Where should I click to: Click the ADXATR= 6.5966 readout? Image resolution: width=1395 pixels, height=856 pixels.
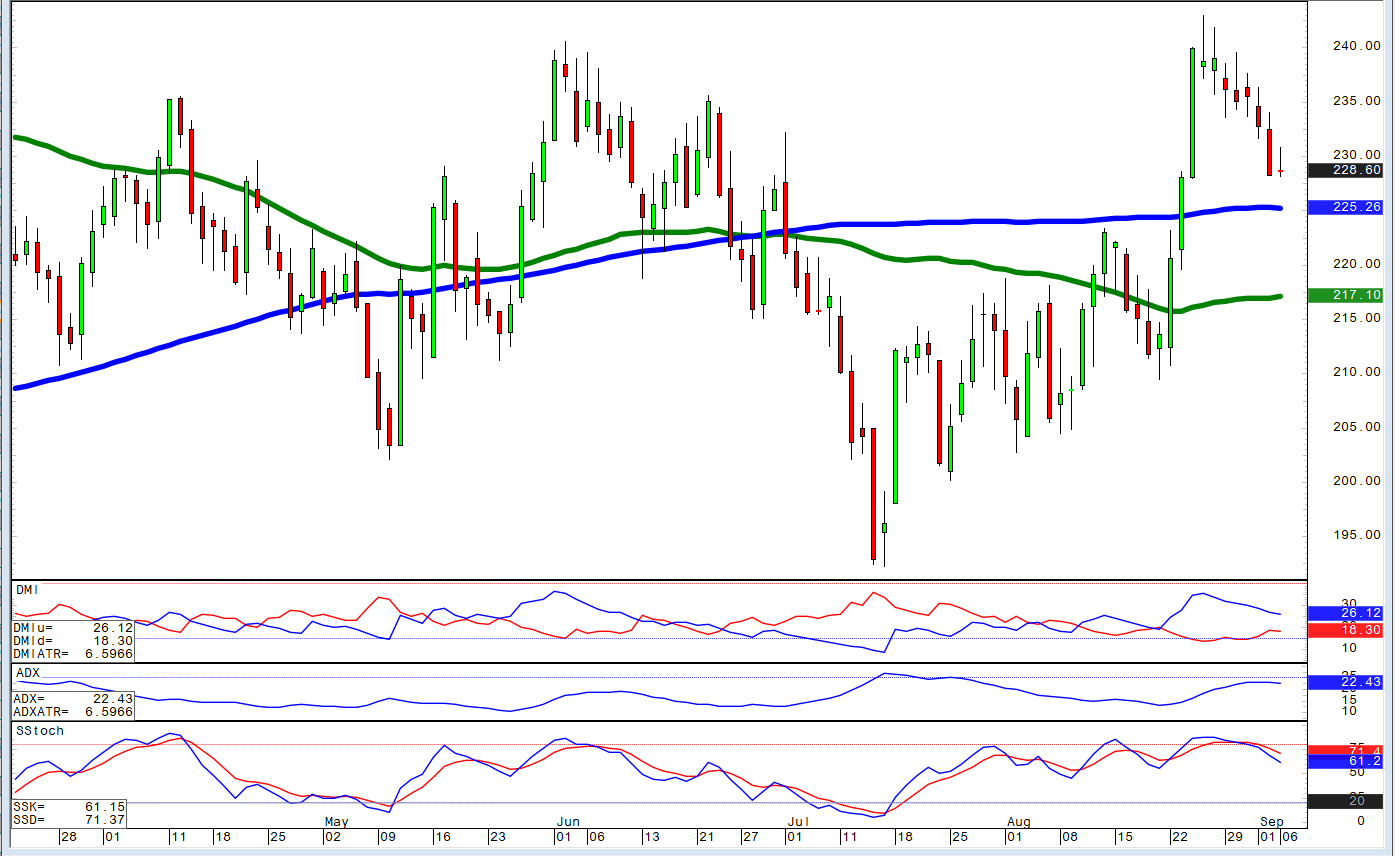(x=72, y=712)
